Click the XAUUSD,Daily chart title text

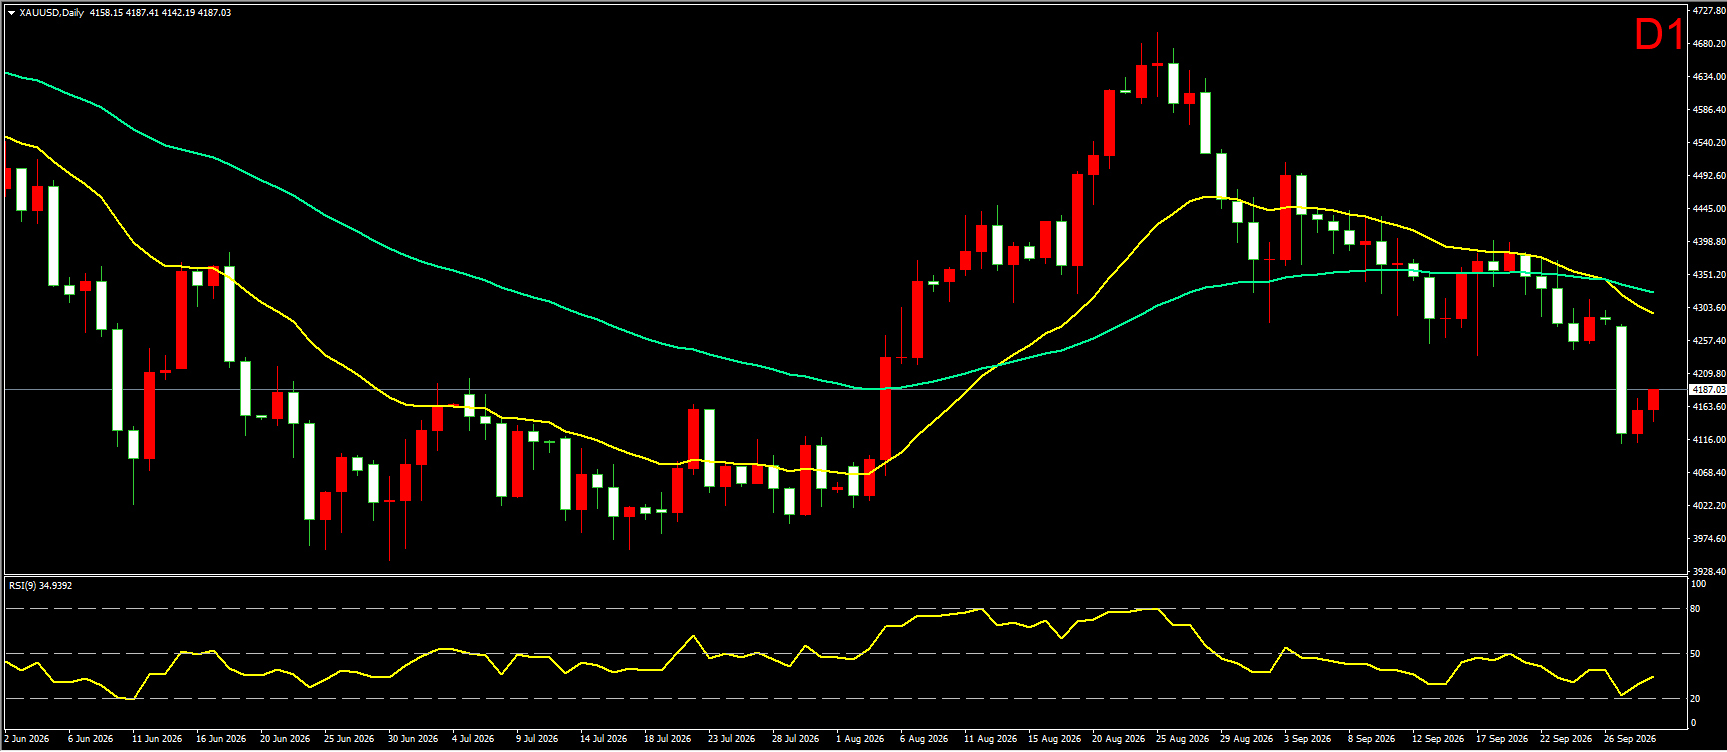coord(52,13)
